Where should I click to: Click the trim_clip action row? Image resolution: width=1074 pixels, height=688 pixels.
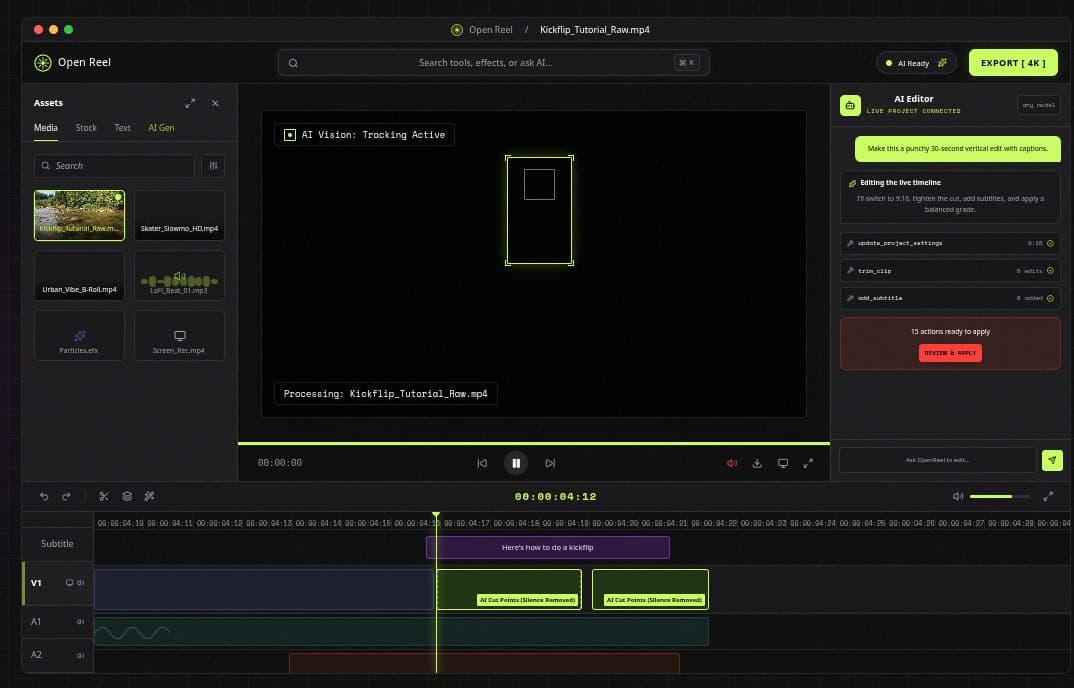coord(950,271)
